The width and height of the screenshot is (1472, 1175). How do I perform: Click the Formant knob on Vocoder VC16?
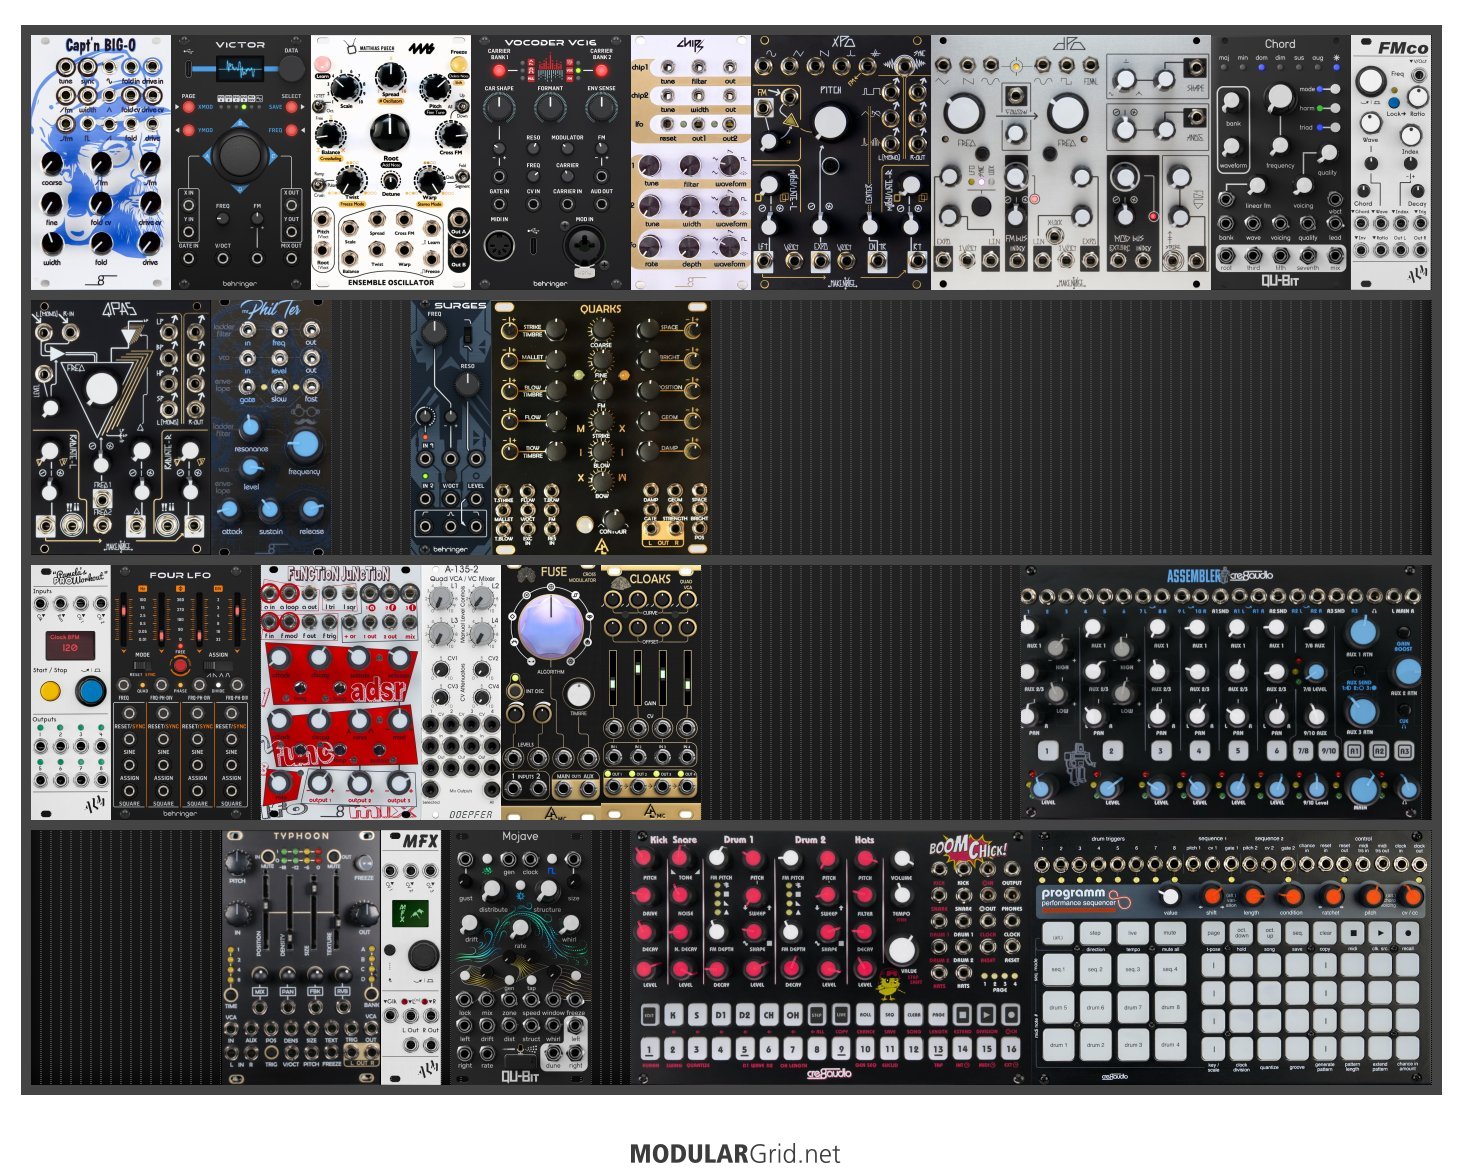click(550, 110)
